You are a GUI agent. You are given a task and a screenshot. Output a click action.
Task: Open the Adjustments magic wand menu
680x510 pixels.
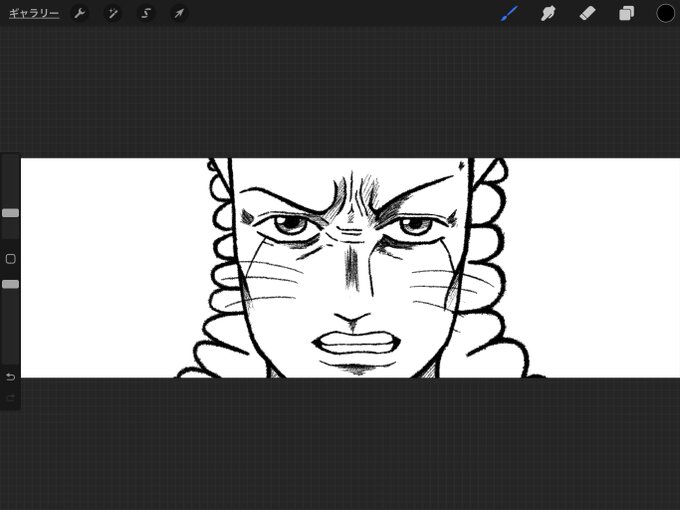[x=113, y=13]
